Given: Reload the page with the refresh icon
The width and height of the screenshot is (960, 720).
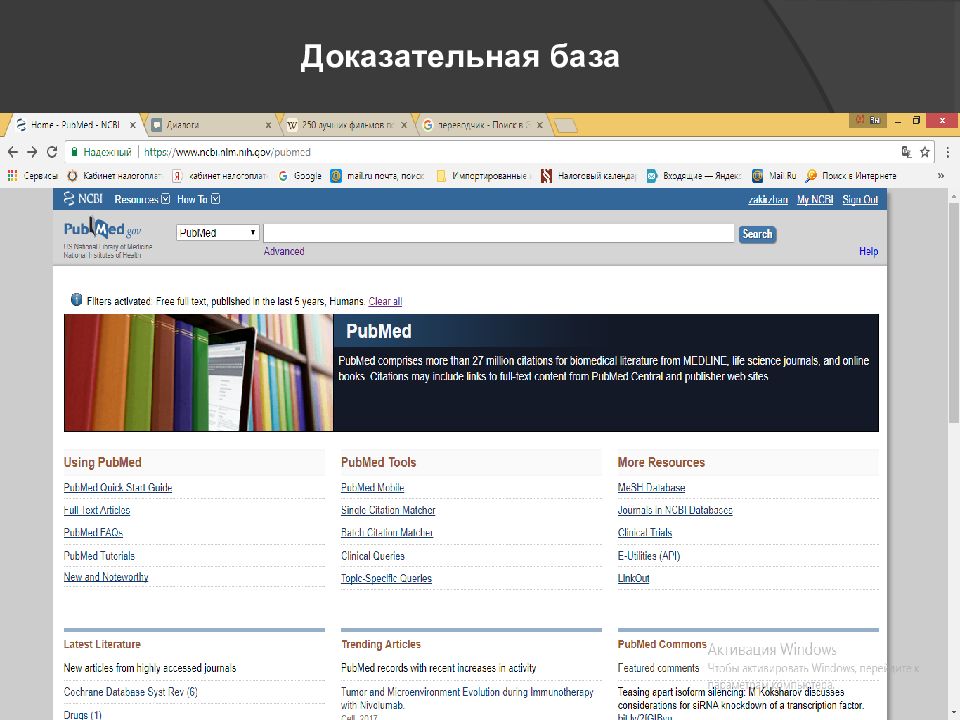Looking at the screenshot, I should 53,152.
